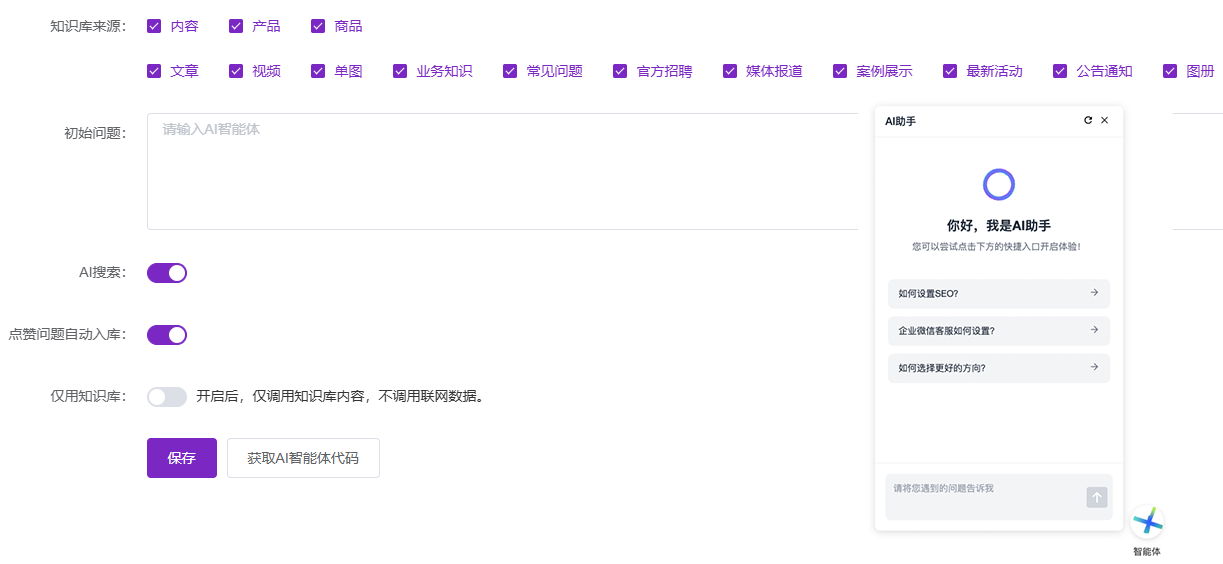Turn off the AI搜索 switch
1223x564 pixels.
pyautogui.click(x=167, y=273)
